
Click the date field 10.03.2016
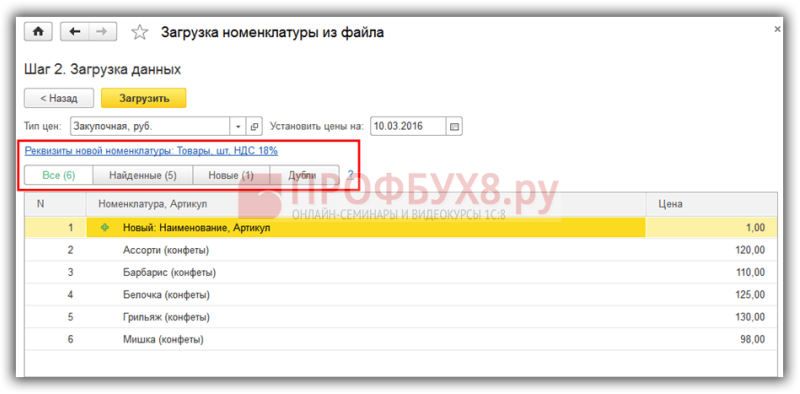[408, 126]
